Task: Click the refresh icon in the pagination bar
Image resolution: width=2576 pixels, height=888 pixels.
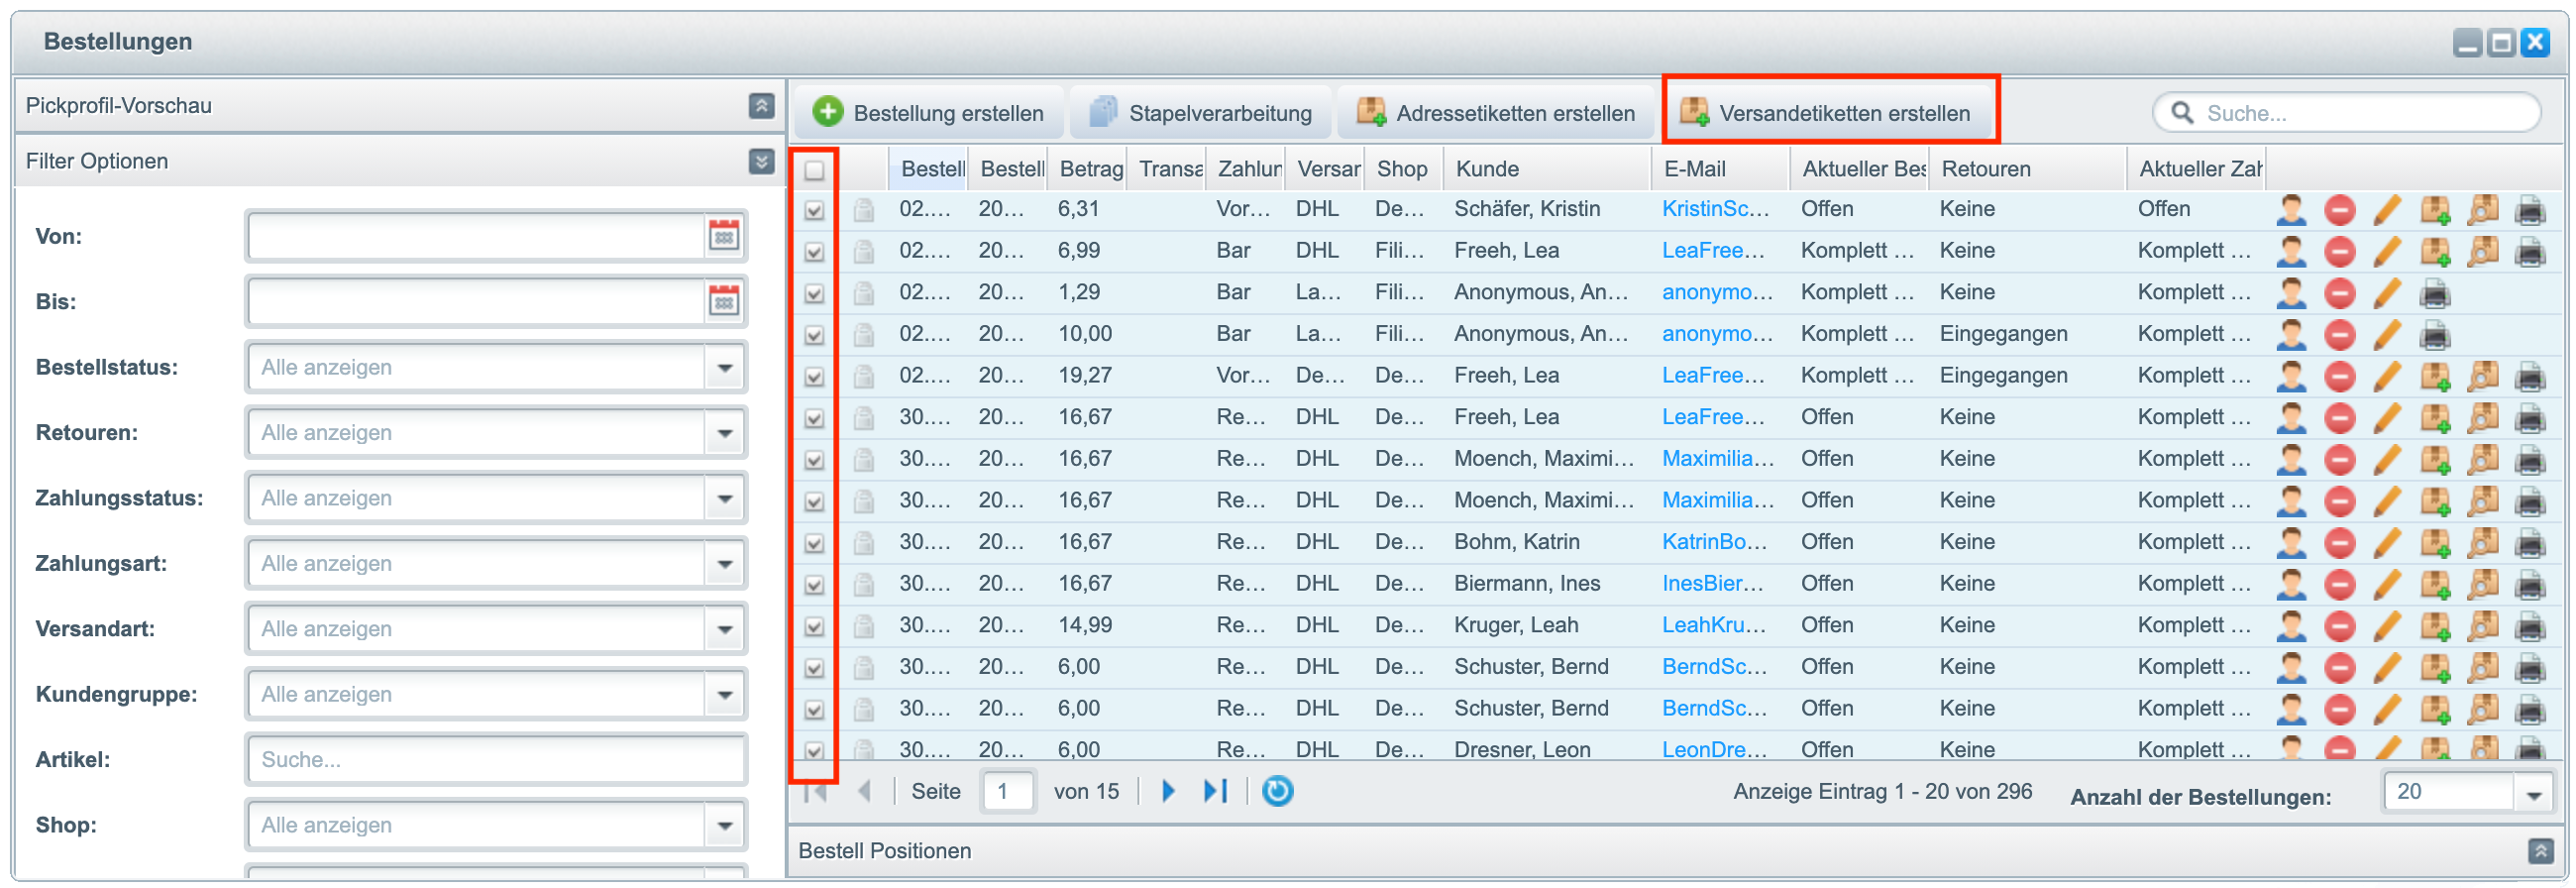Action: 1277,791
